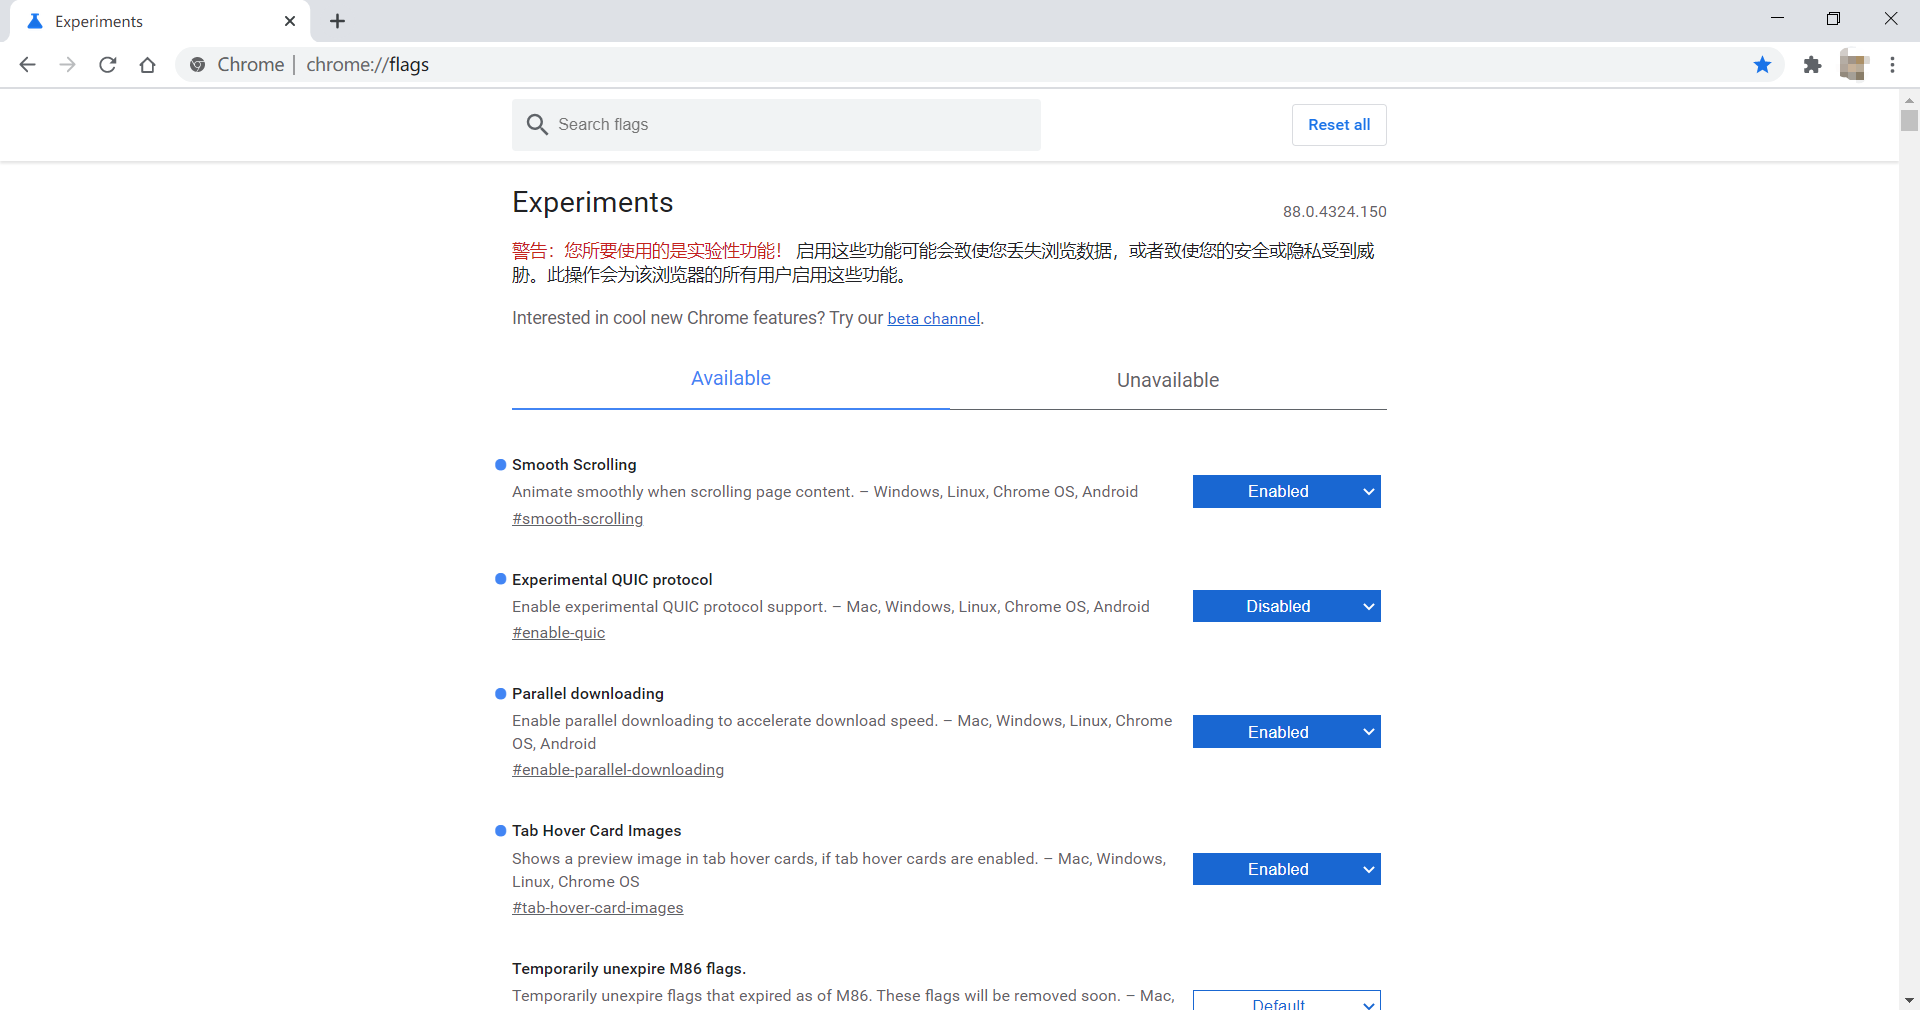Navigate back to the previous page
The width and height of the screenshot is (1920, 1010).
click(27, 64)
